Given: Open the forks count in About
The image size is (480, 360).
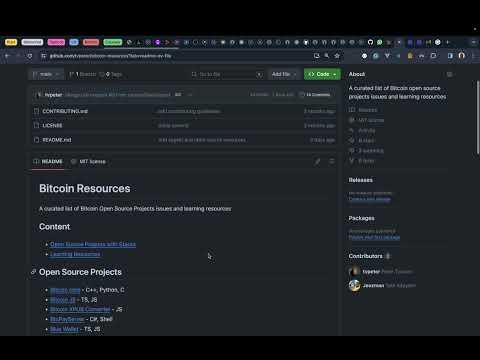Looking at the screenshot, I should tap(362, 161).
